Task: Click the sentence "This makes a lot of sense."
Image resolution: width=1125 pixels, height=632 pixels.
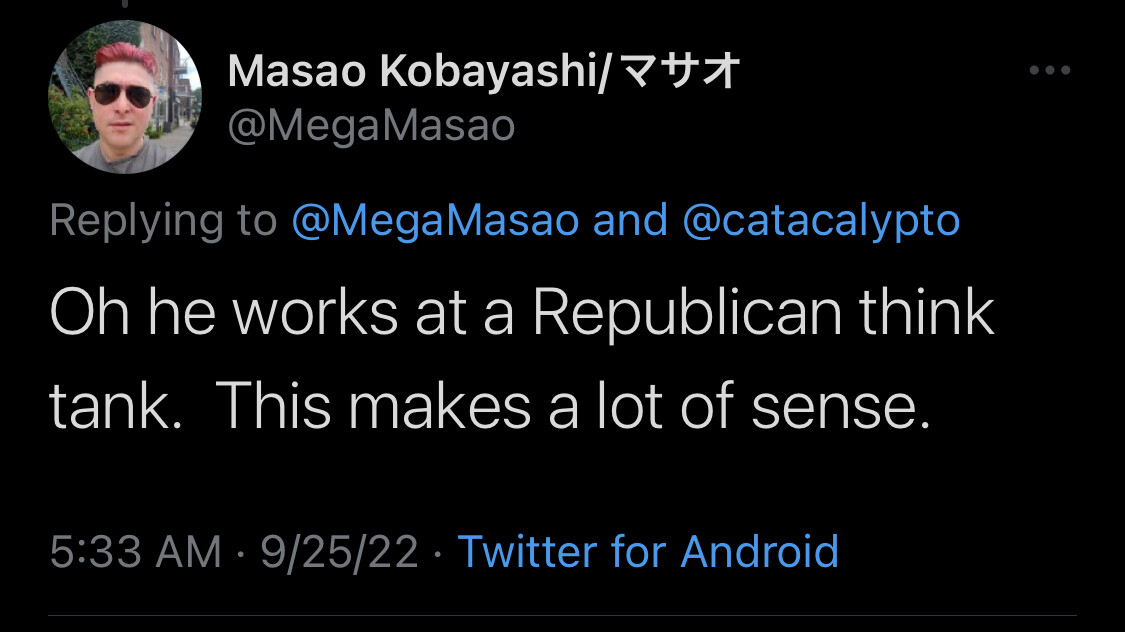Action: pos(572,407)
